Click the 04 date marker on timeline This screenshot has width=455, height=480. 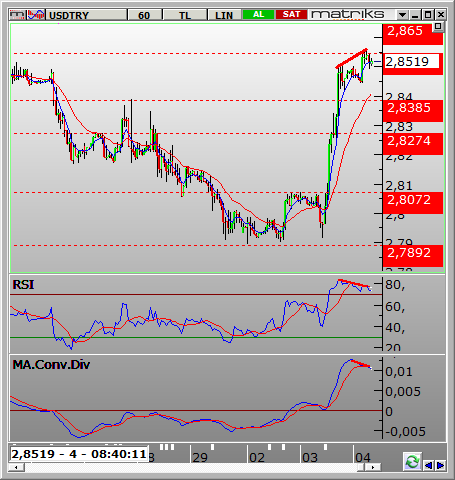[x=363, y=457]
